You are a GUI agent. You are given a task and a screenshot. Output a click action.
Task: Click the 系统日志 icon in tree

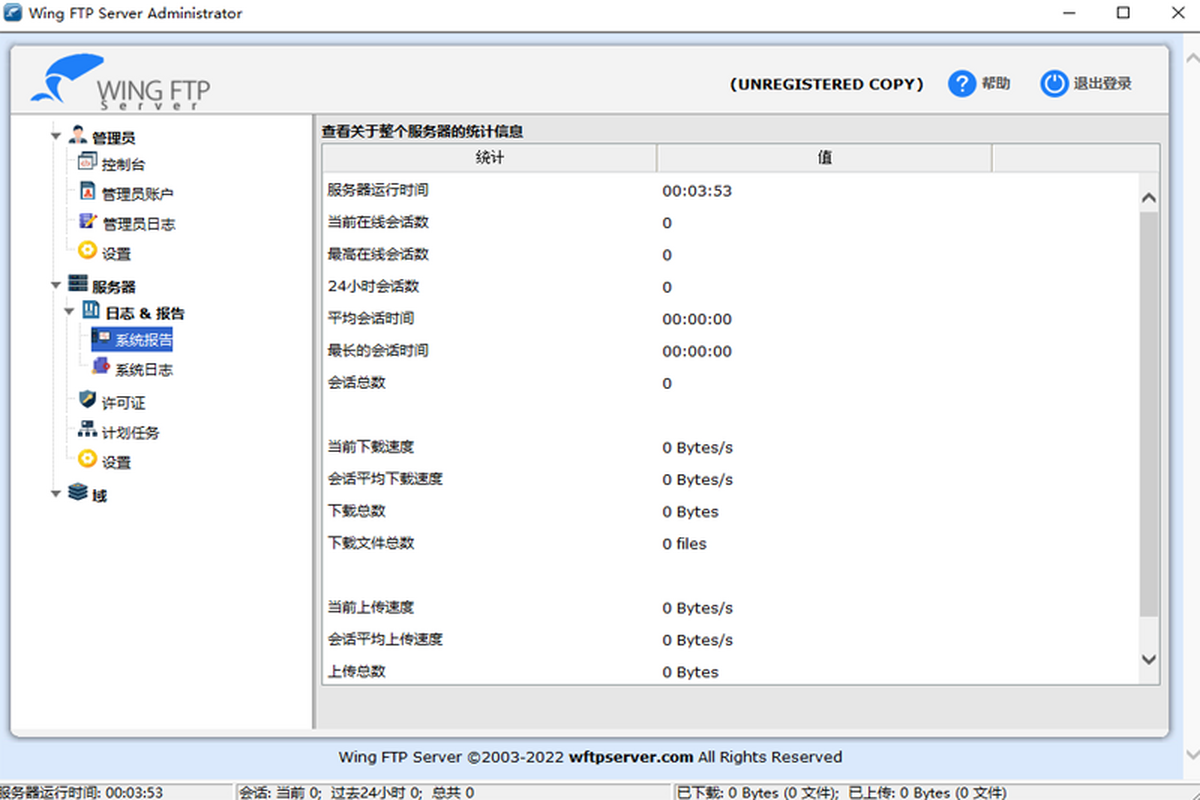pos(100,368)
